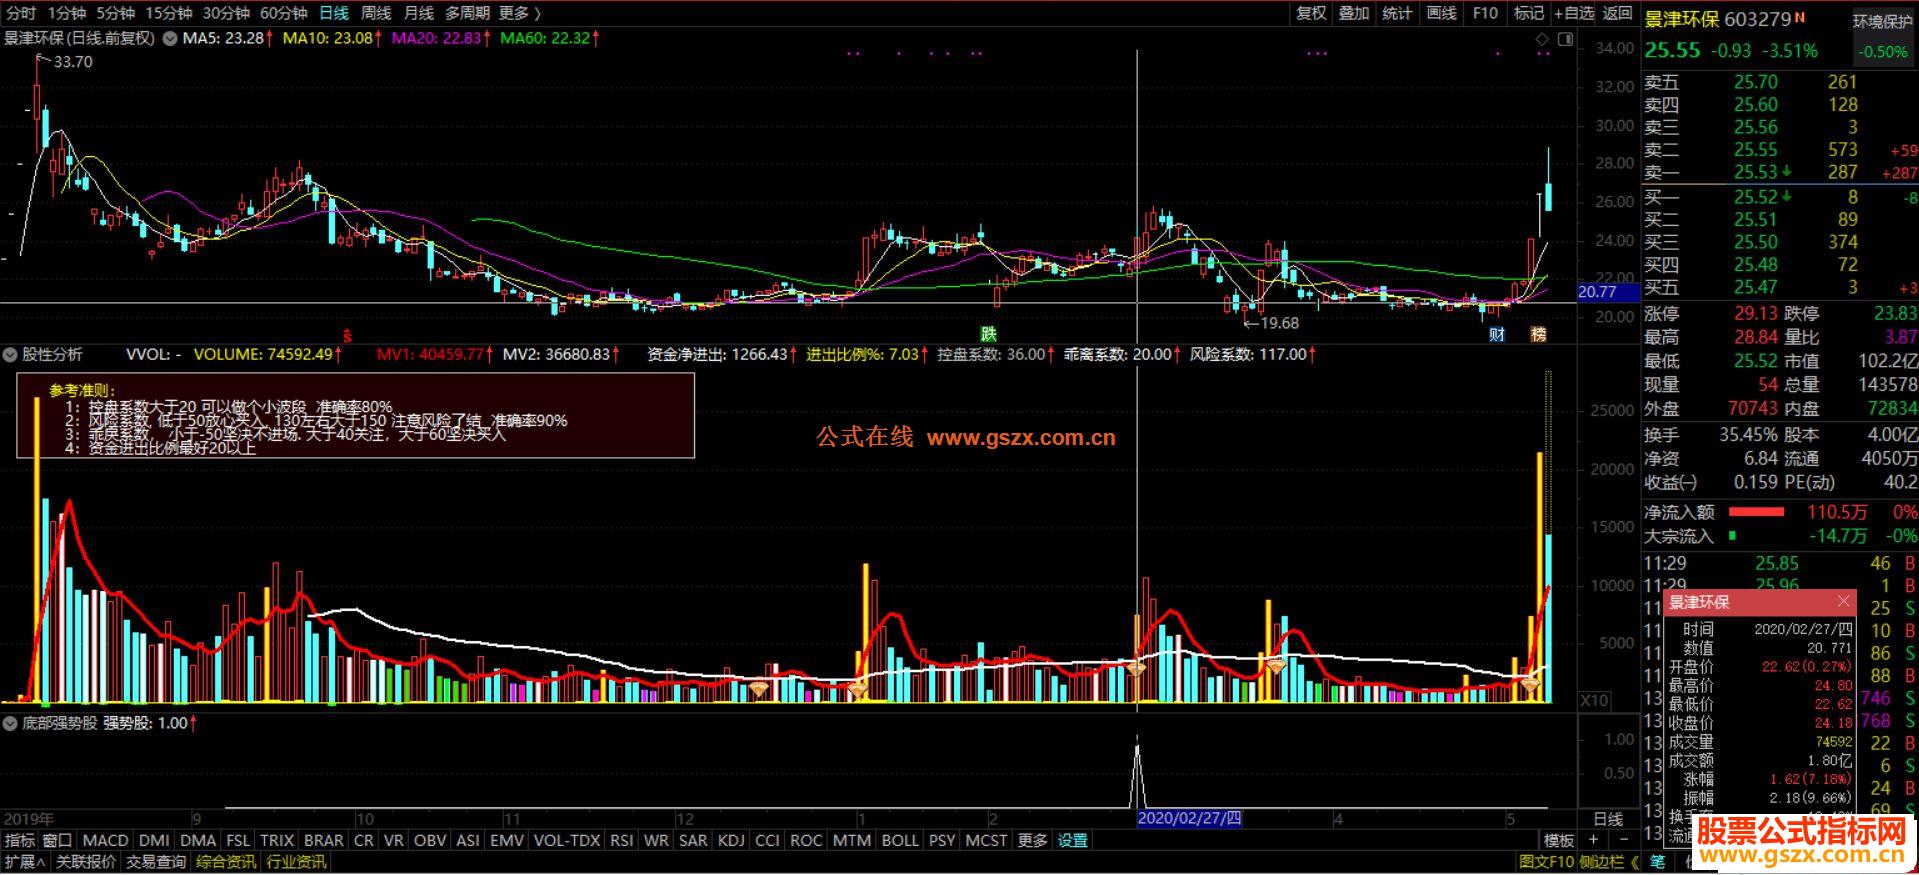Select the VOL-TDX indicator tab
1919x875 pixels.
[567, 840]
